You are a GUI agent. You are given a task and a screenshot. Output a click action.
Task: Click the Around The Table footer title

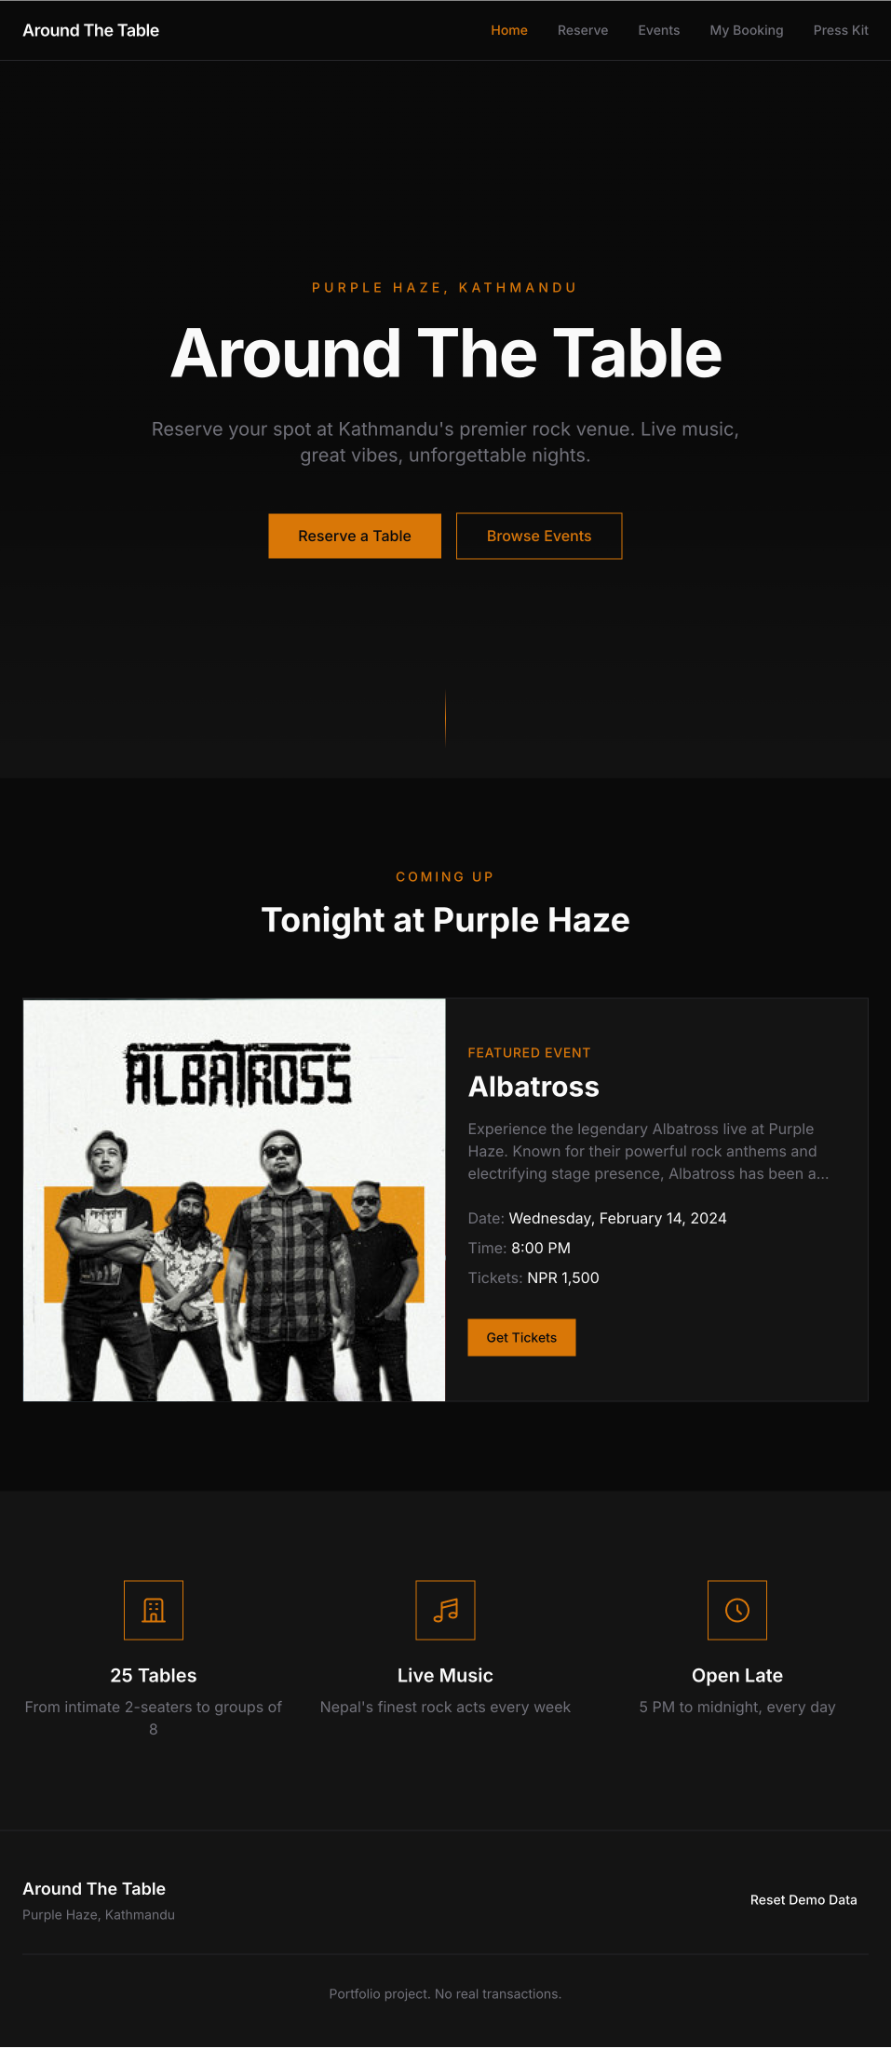94,1888
